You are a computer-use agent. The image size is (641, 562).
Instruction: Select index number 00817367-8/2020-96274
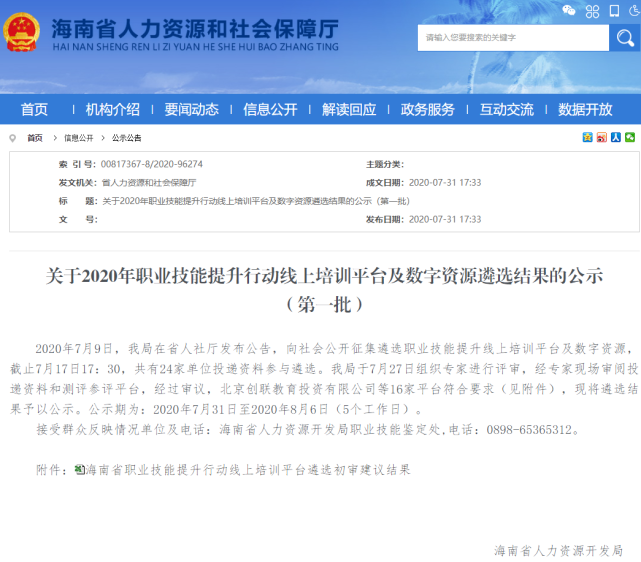tap(152, 164)
